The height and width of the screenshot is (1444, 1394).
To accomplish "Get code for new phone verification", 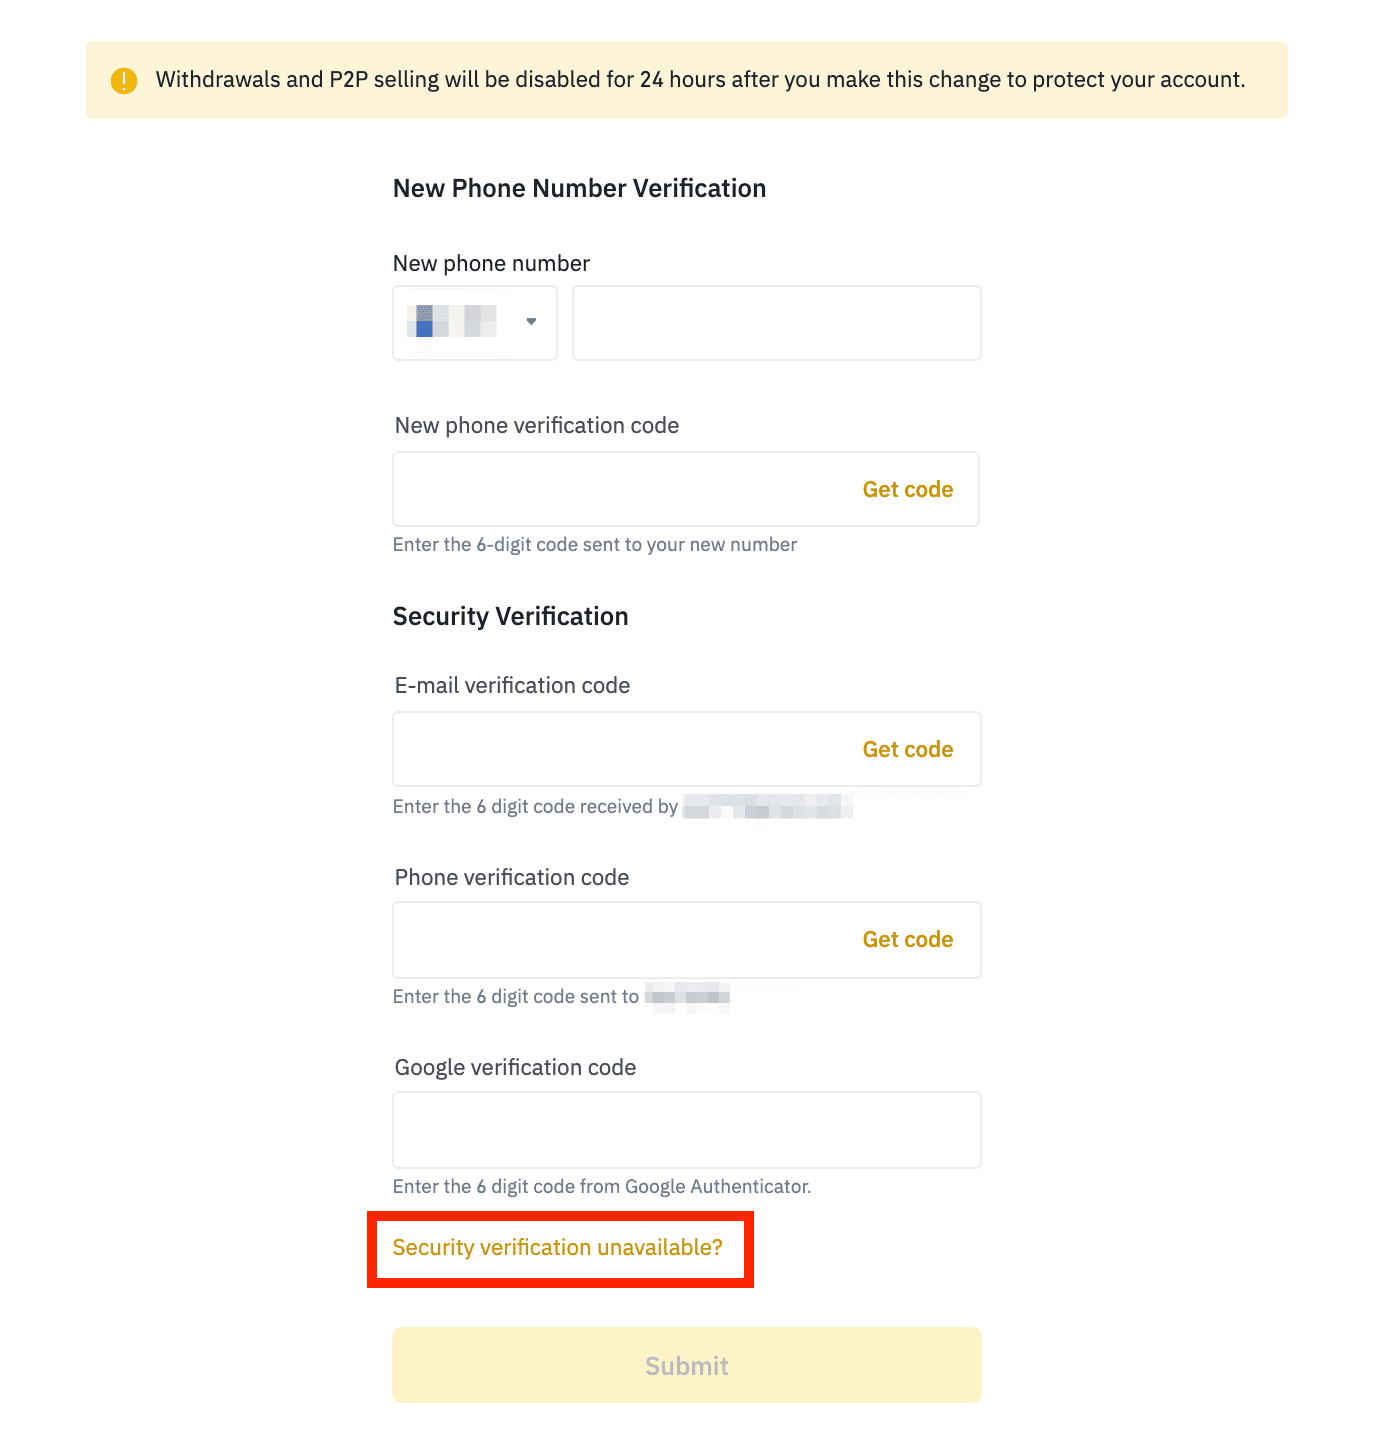I will (907, 489).
